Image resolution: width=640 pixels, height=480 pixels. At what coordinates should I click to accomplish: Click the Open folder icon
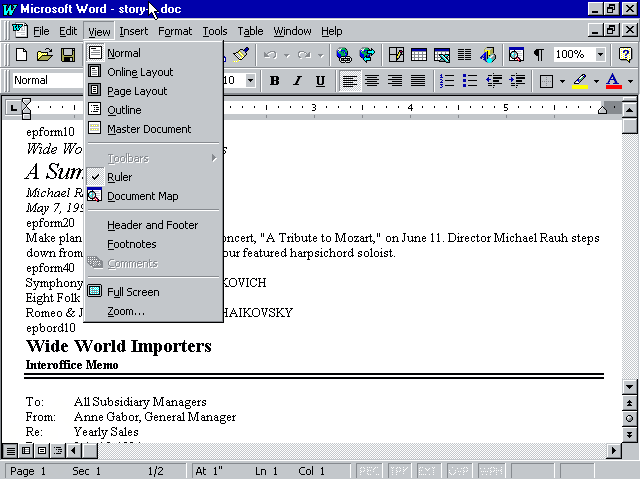click(44, 54)
